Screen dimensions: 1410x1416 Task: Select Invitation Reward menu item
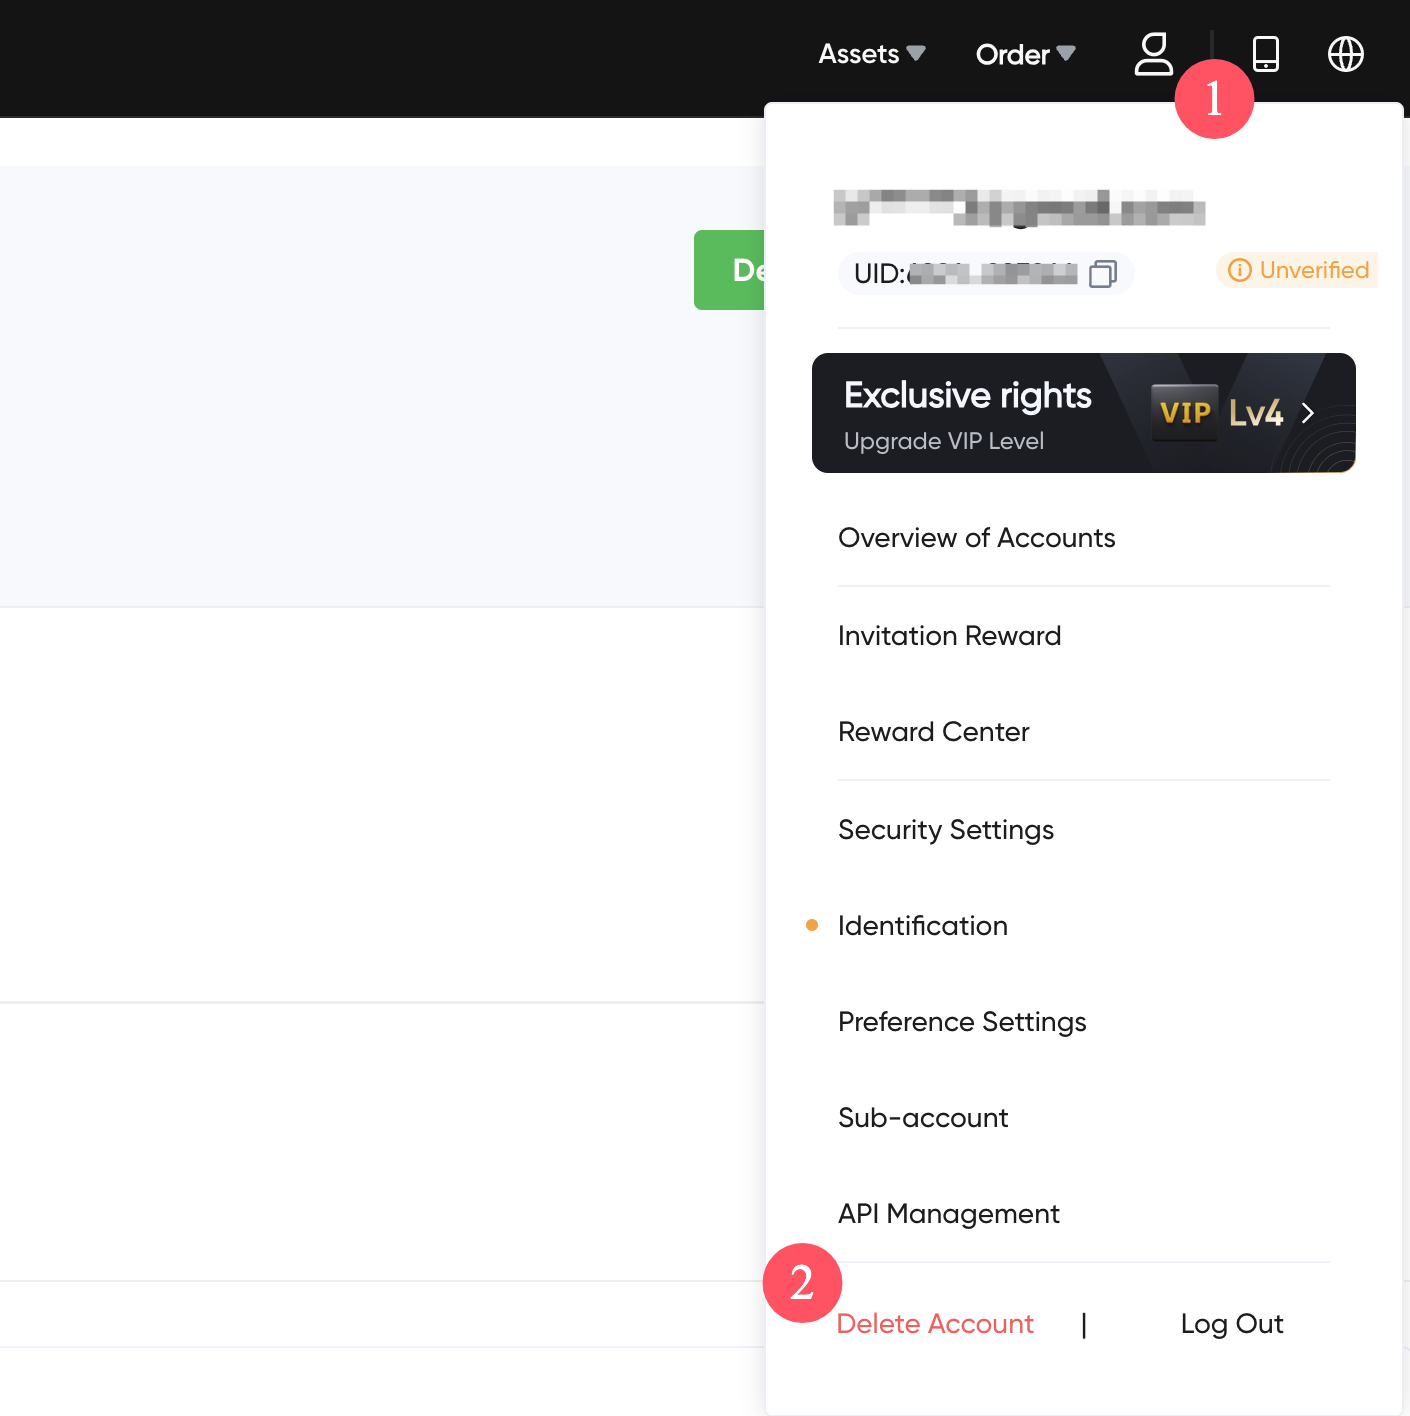(949, 636)
